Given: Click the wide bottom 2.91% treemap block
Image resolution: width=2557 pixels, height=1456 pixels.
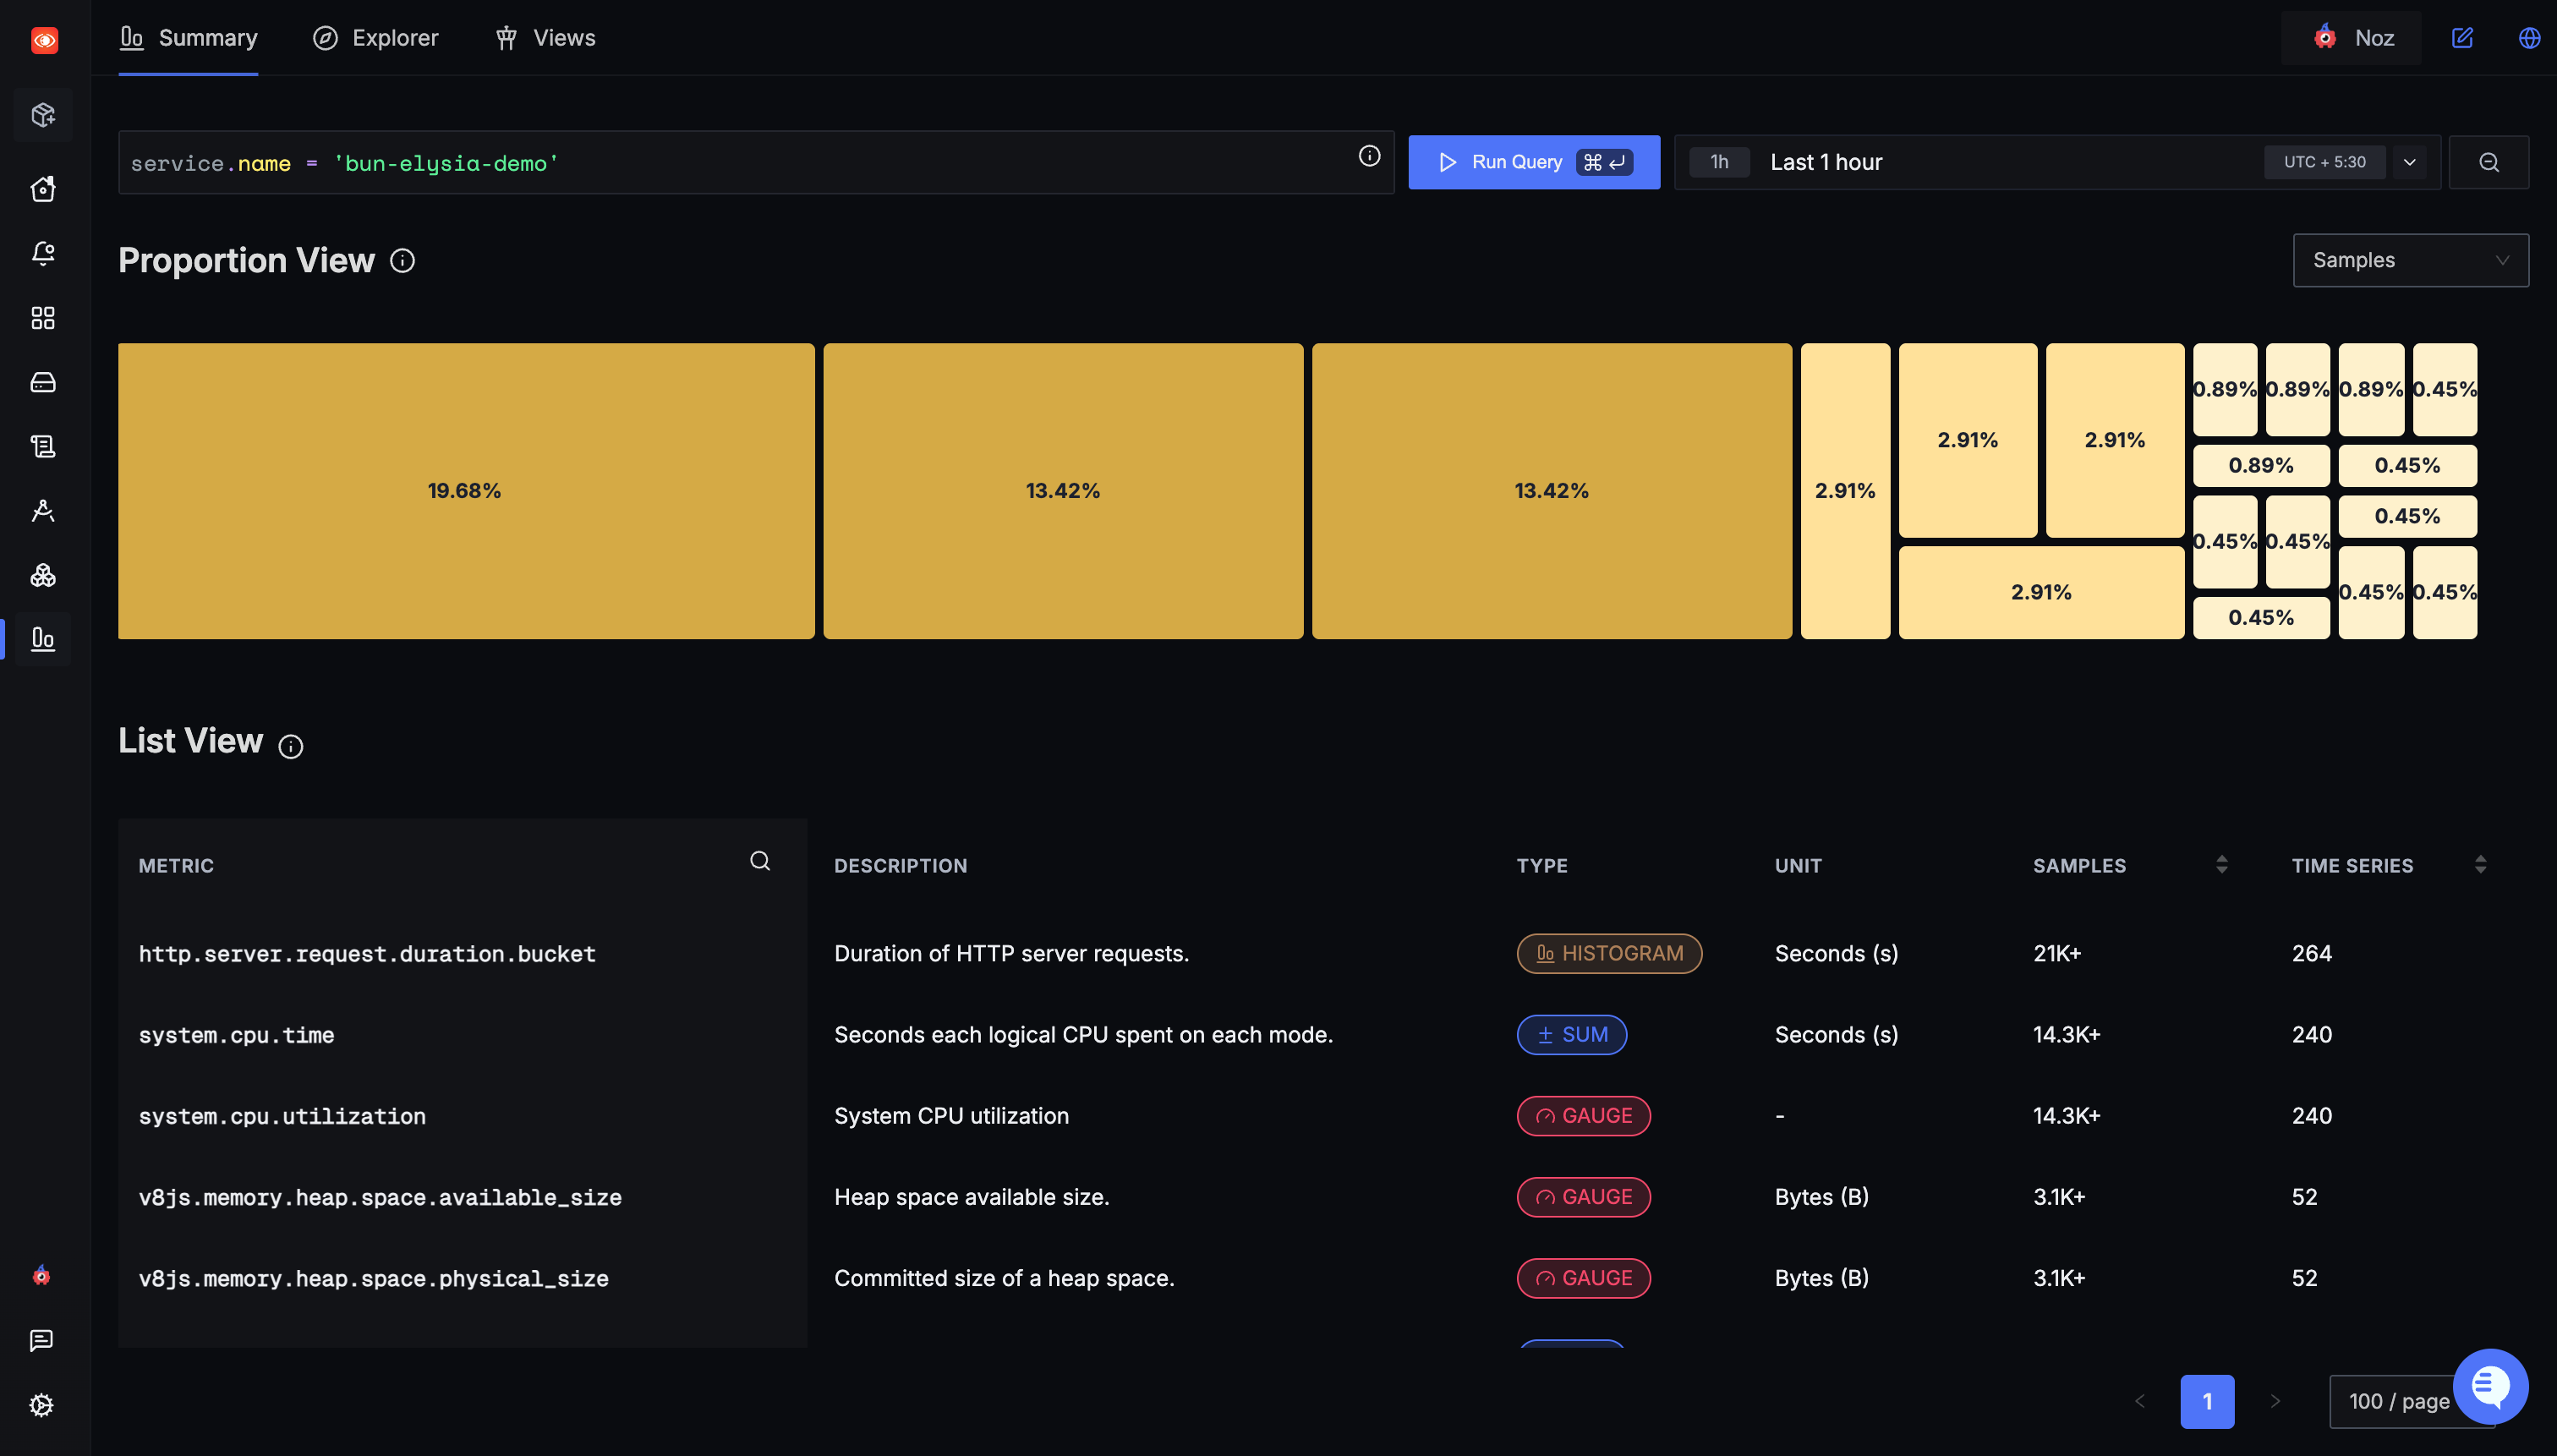Looking at the screenshot, I should (x=2041, y=592).
